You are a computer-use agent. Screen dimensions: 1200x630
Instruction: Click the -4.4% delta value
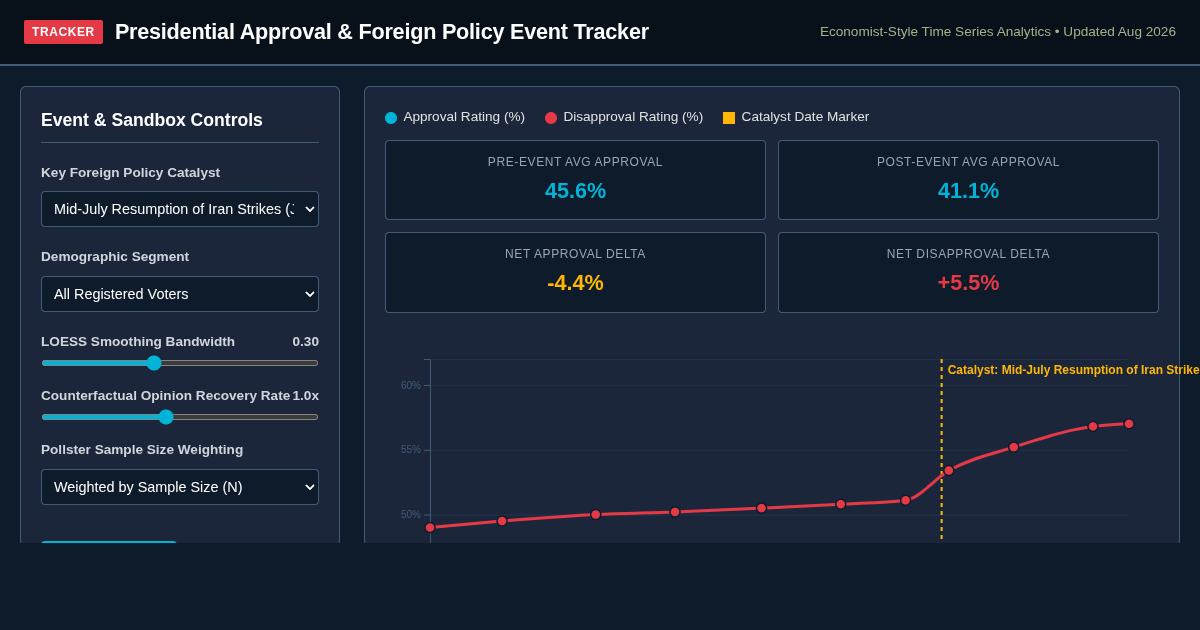tap(575, 283)
